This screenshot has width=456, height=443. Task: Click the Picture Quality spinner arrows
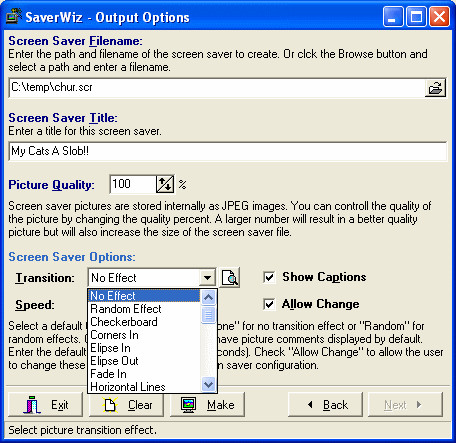tap(165, 184)
